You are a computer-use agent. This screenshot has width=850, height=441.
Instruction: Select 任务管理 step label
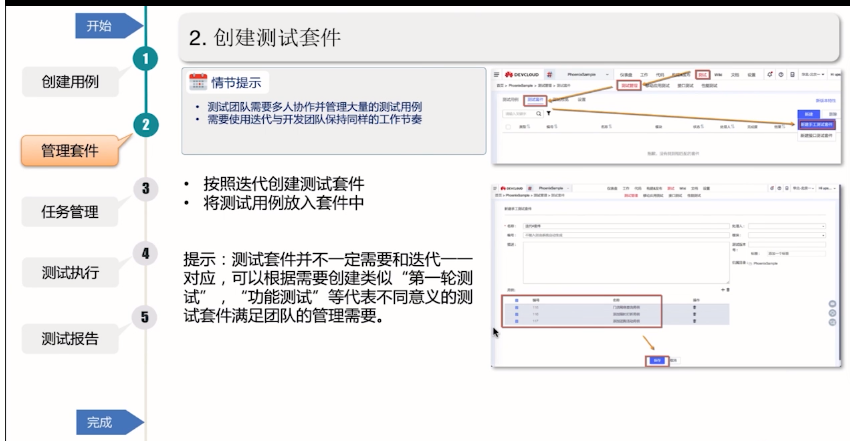click(70, 211)
